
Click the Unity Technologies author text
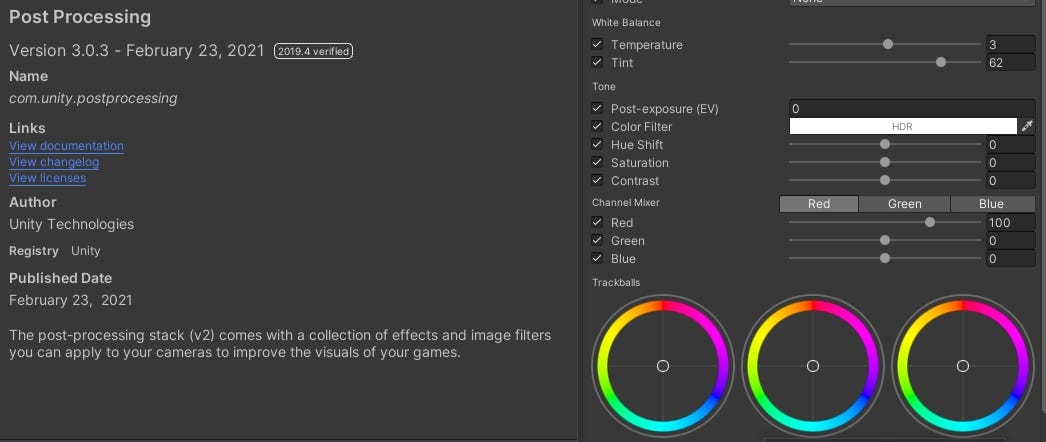click(x=71, y=224)
